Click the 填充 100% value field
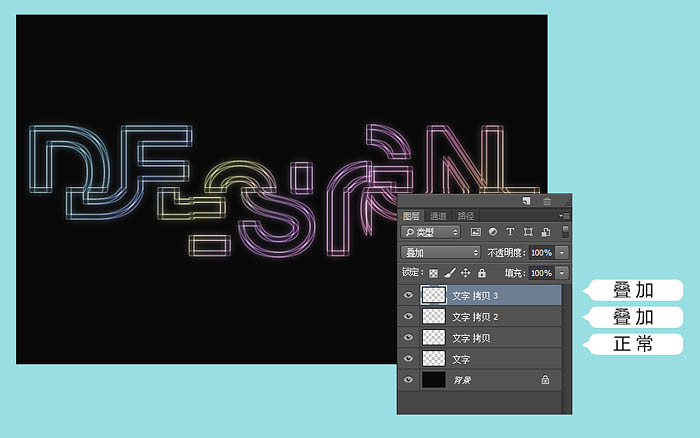This screenshot has width=700, height=438. pos(542,273)
